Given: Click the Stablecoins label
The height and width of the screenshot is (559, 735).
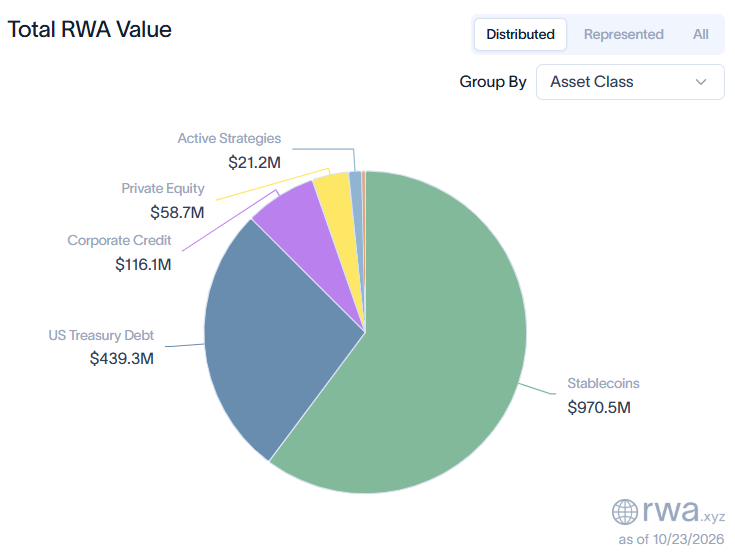Looking at the screenshot, I should (x=603, y=383).
